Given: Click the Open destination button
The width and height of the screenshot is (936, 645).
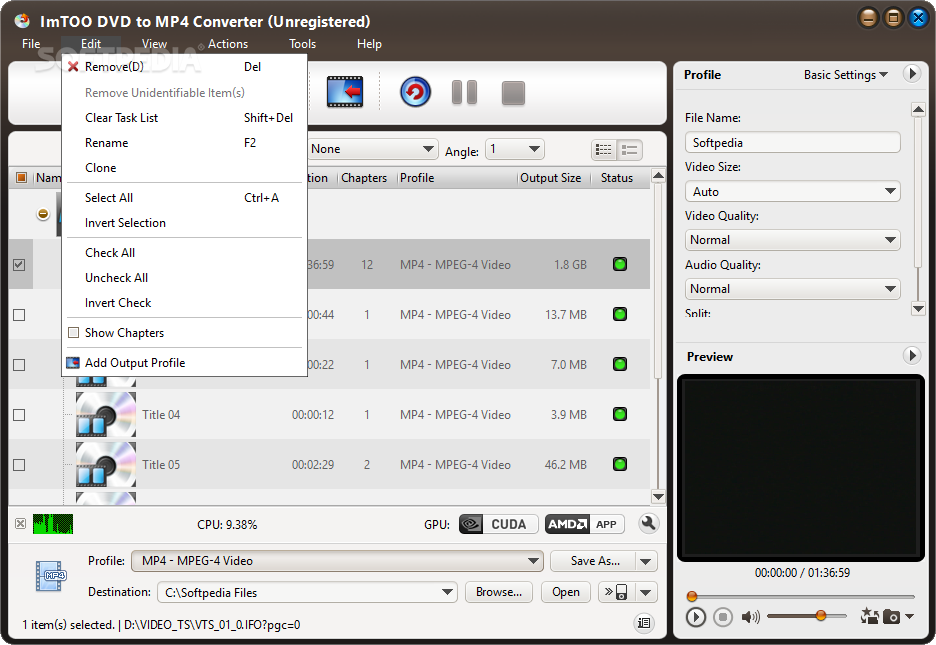Looking at the screenshot, I should pos(565,592).
